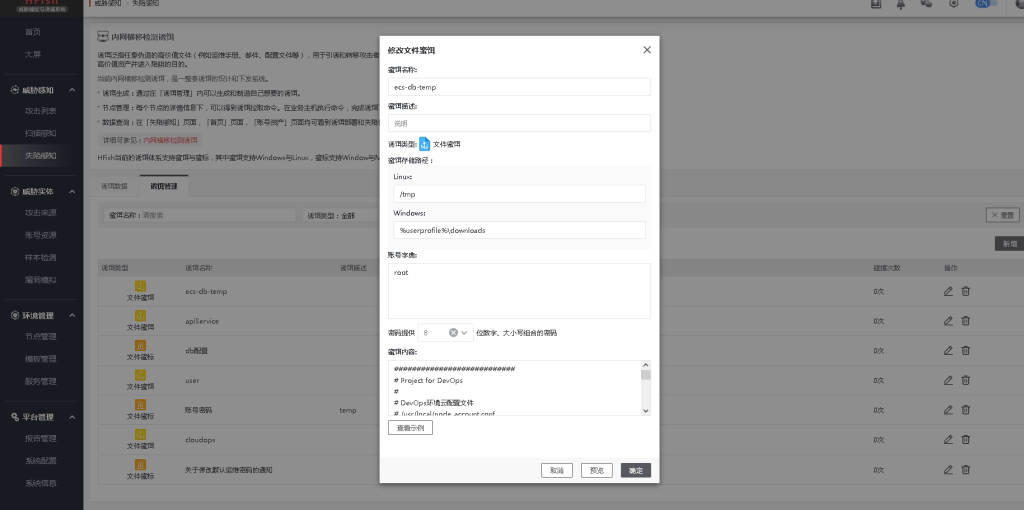Viewport: 1024px width, 510px height.
Task: Click the delete trash icon for cloudops row
Action: (x=966, y=439)
